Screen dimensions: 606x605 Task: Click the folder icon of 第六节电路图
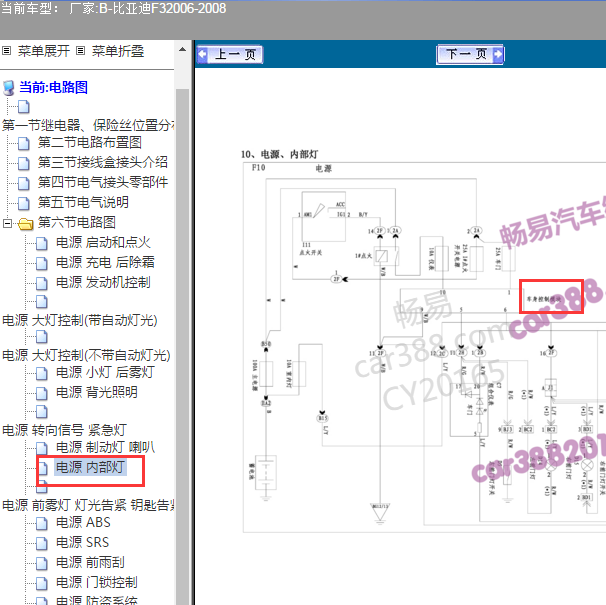pos(26,224)
